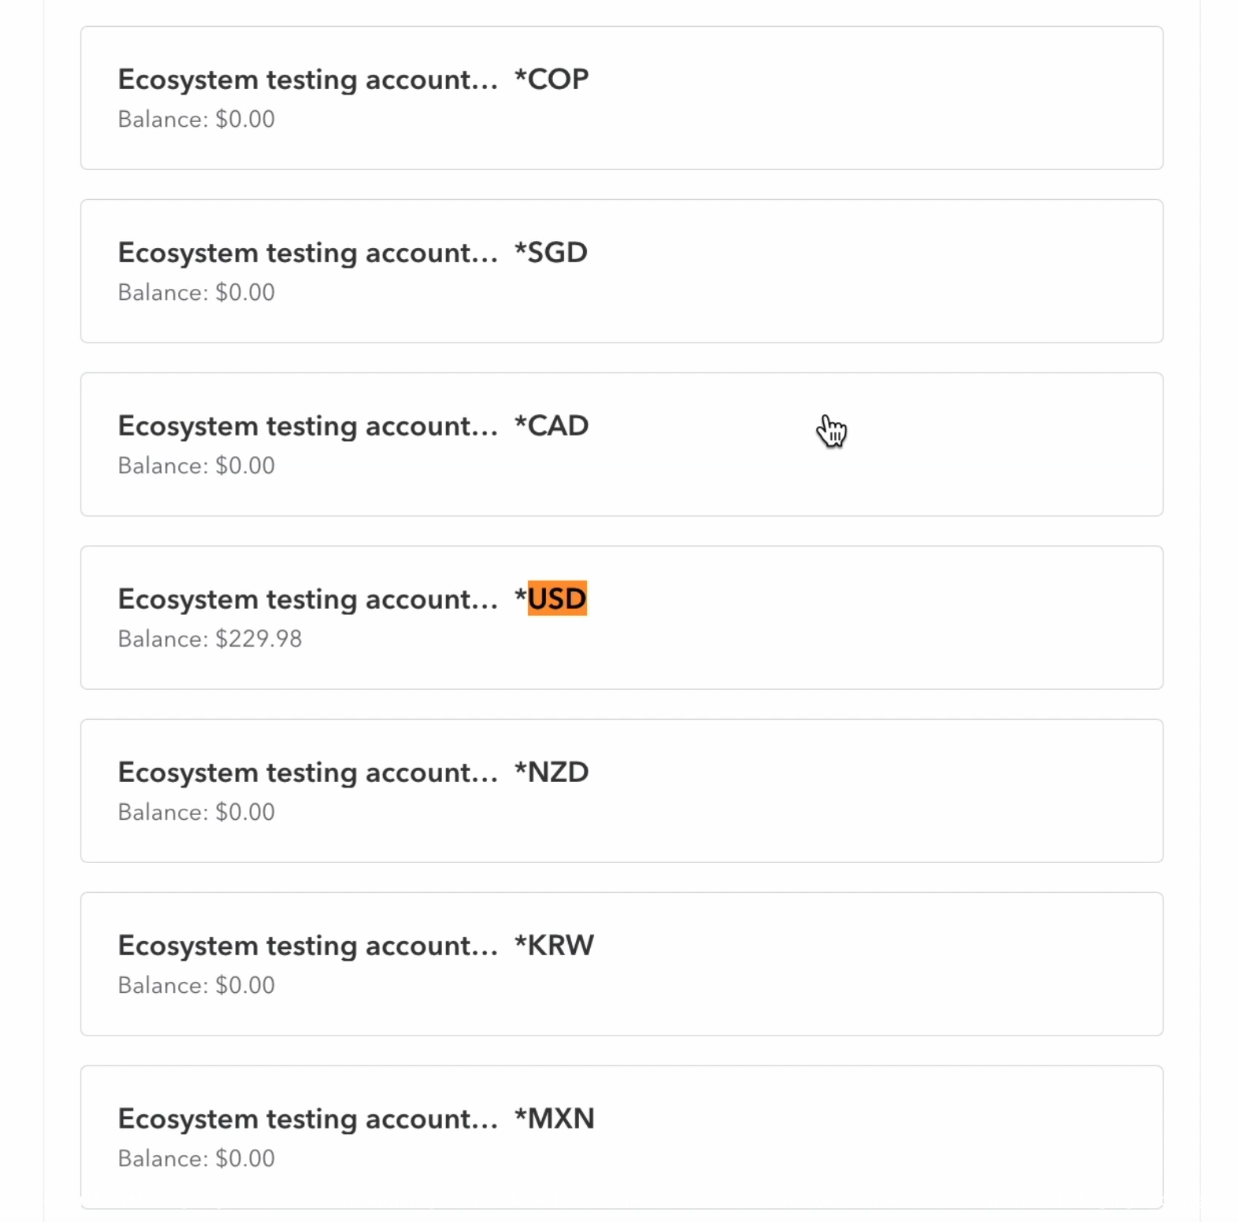Click the Balance: $229.98 text
Image resolution: width=1238 pixels, height=1222 pixels.
pos(210,639)
